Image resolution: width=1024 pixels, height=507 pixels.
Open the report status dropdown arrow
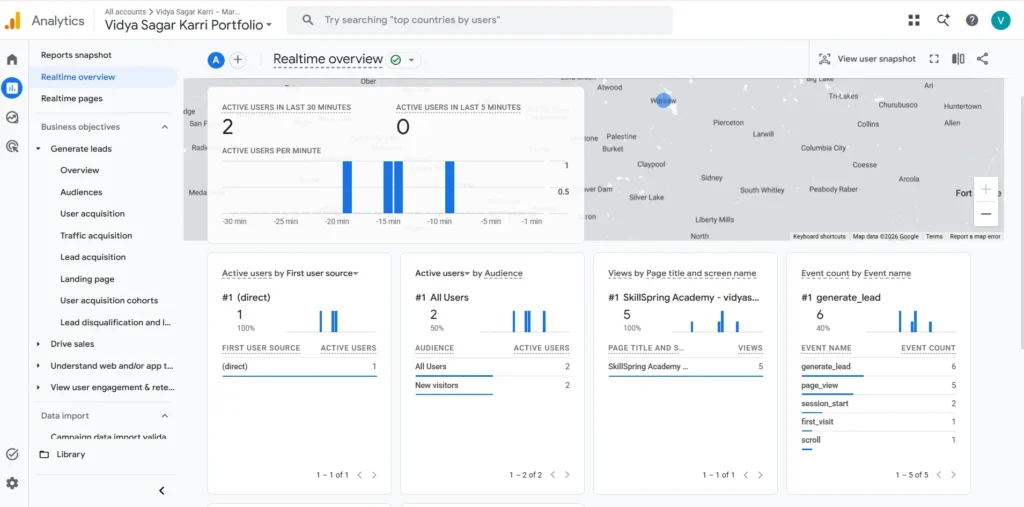411,60
